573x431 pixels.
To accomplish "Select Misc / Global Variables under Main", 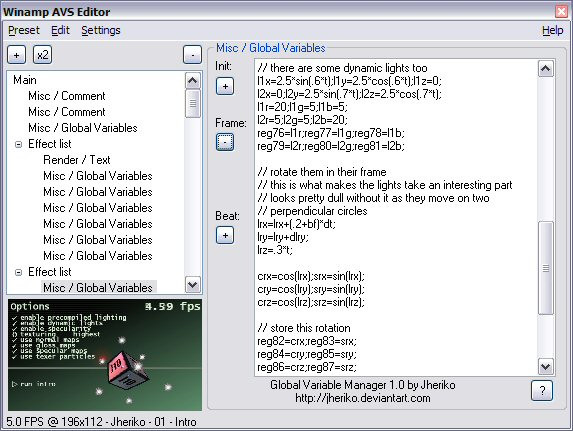I will pyautogui.click(x=83, y=128).
